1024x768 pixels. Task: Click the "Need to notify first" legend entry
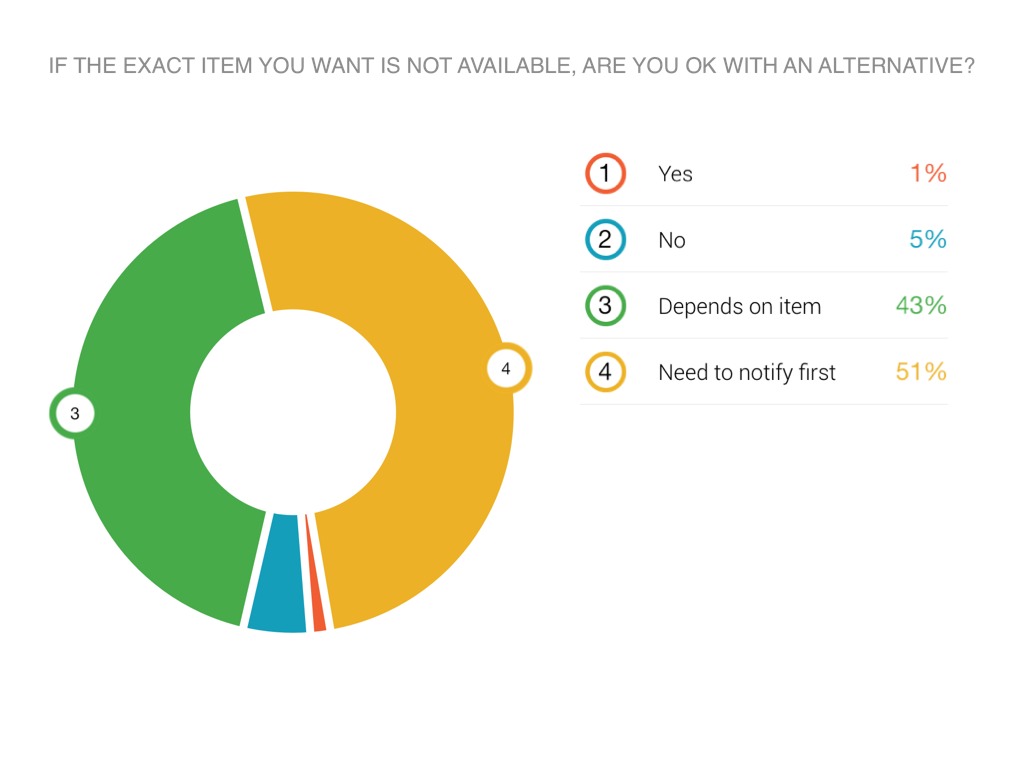(x=746, y=372)
